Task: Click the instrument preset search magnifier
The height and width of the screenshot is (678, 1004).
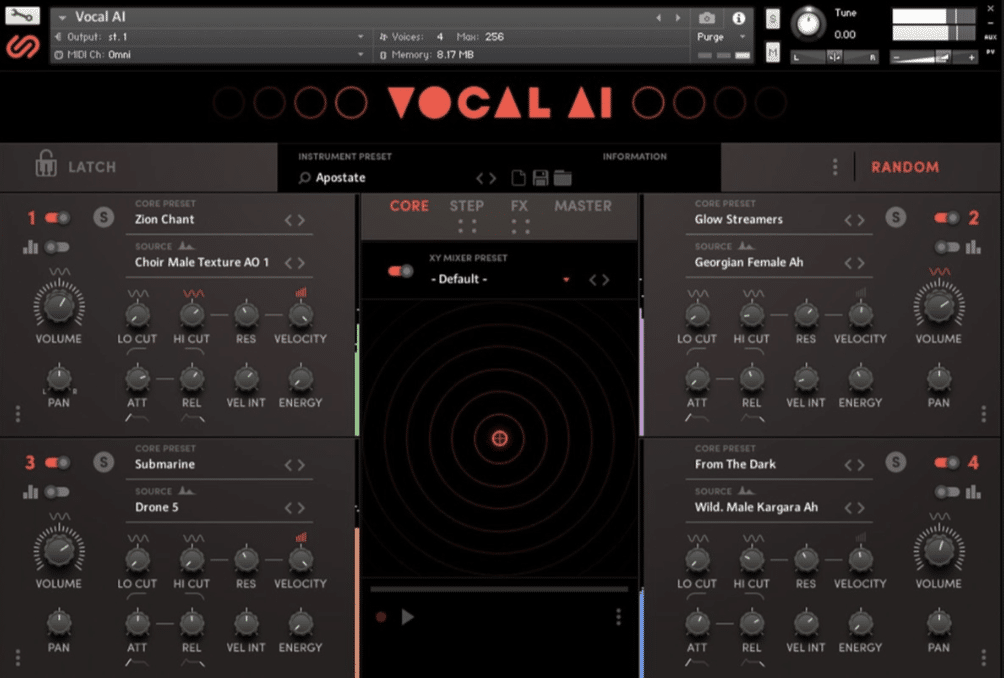Action: 305,178
